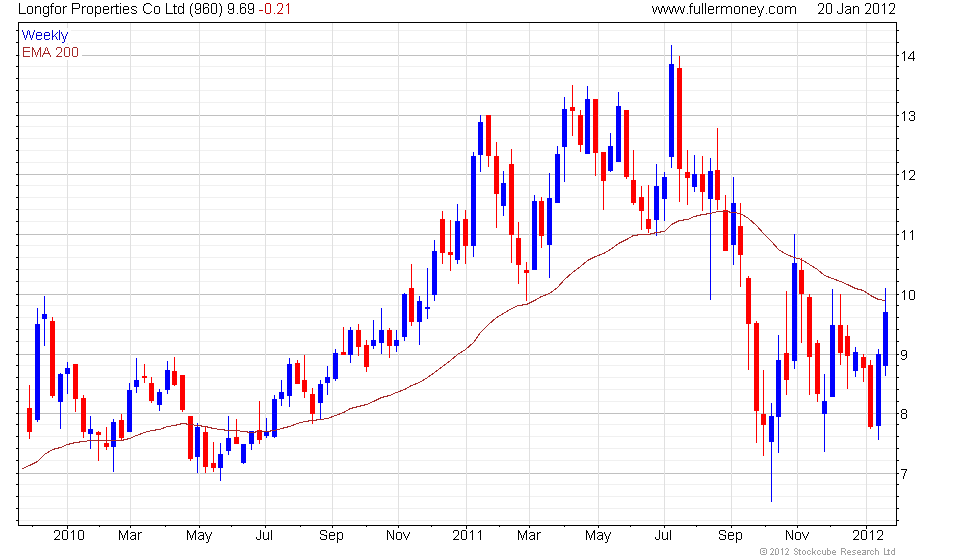Click the price axis label 14
The image size is (980, 560).
tap(908, 56)
